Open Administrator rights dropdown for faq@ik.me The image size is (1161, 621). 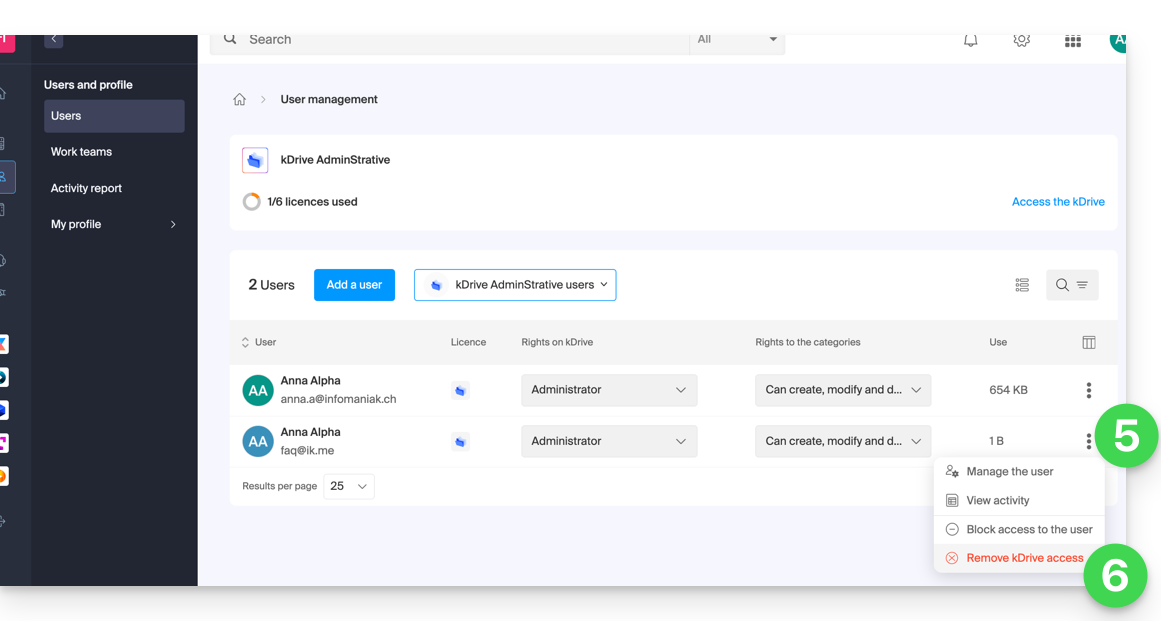[x=609, y=441]
